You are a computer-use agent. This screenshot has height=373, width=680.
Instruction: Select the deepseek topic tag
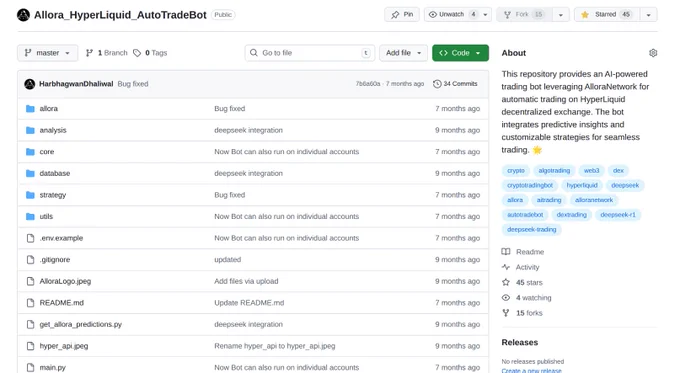(625, 185)
